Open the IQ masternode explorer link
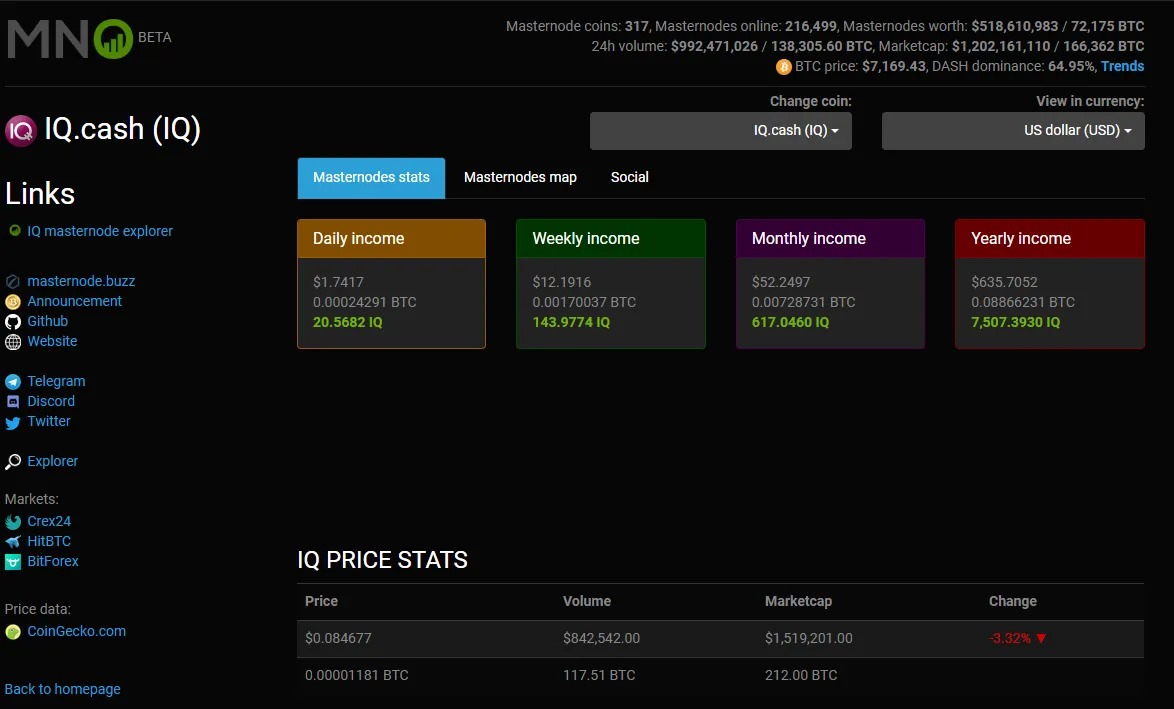Screen dimensions: 1174x709 [100, 231]
